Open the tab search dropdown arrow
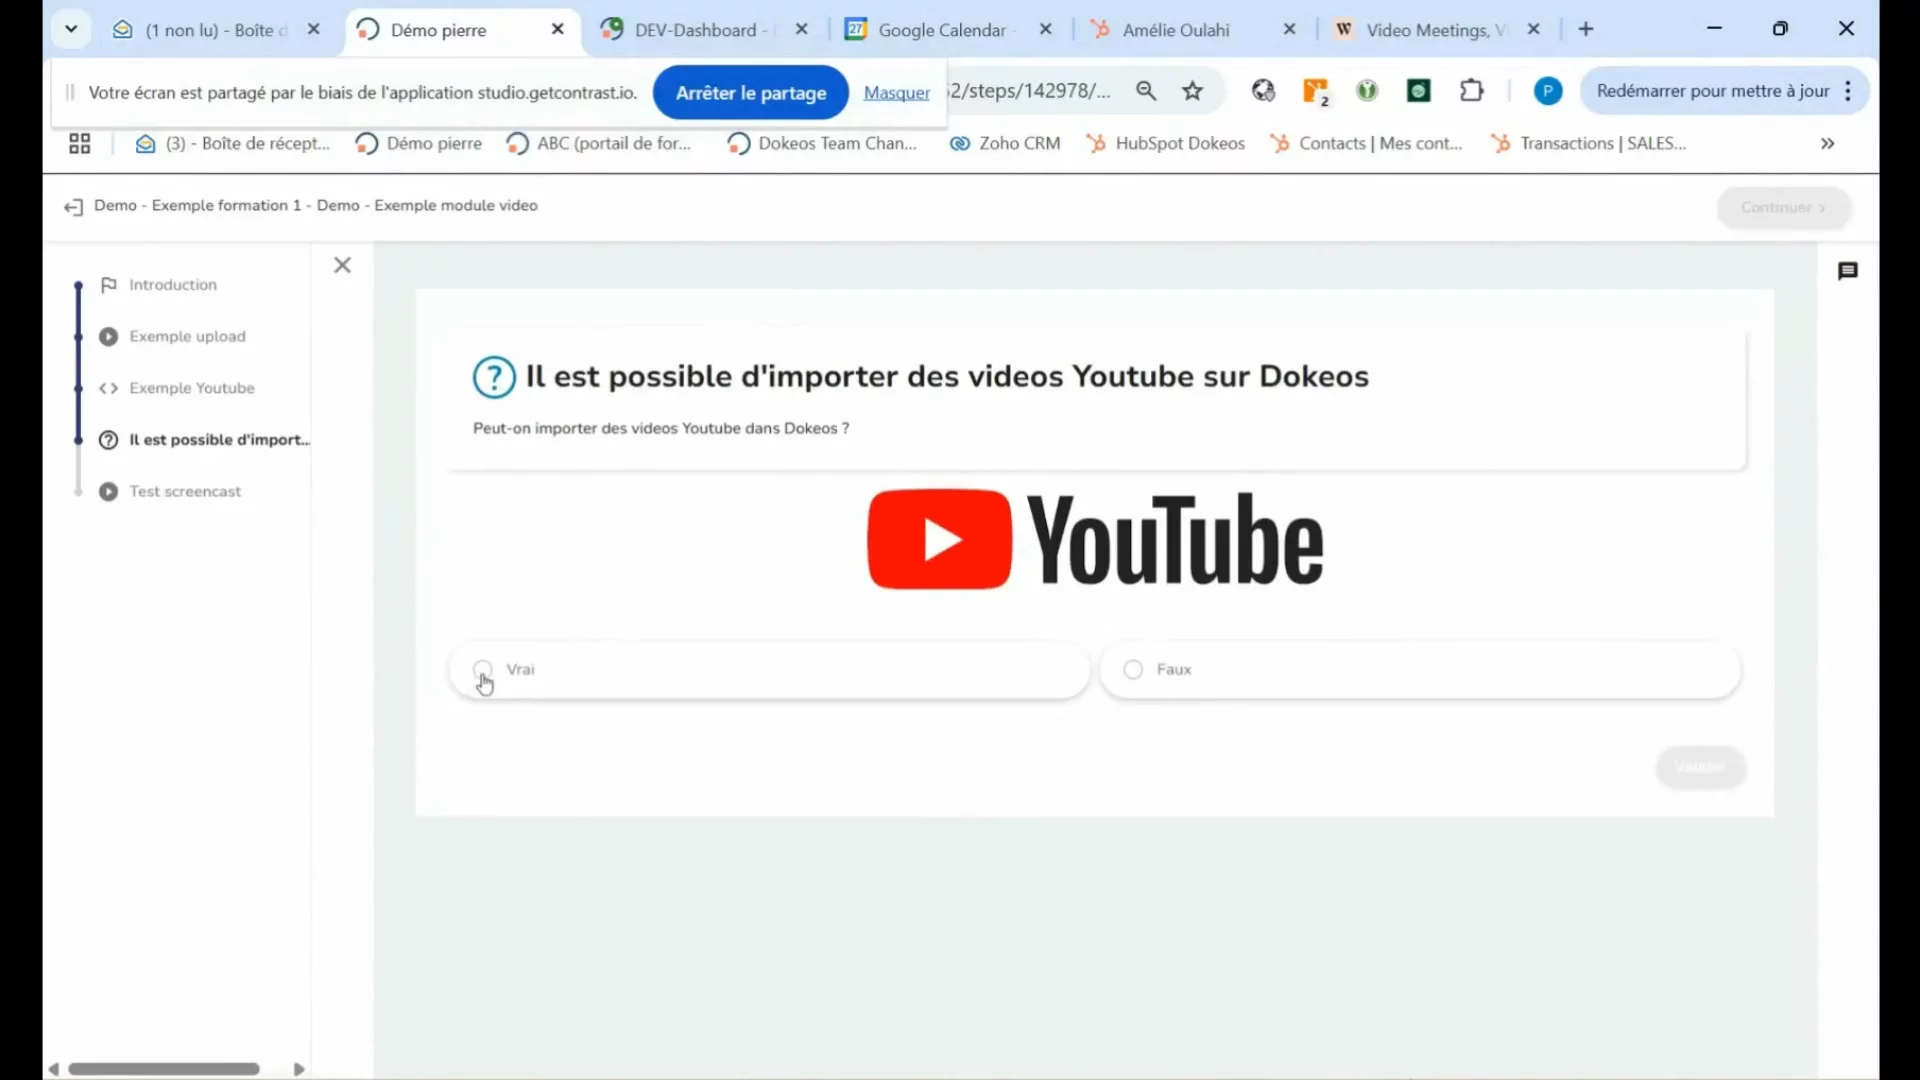This screenshot has height=1080, width=1920. coord(71,29)
